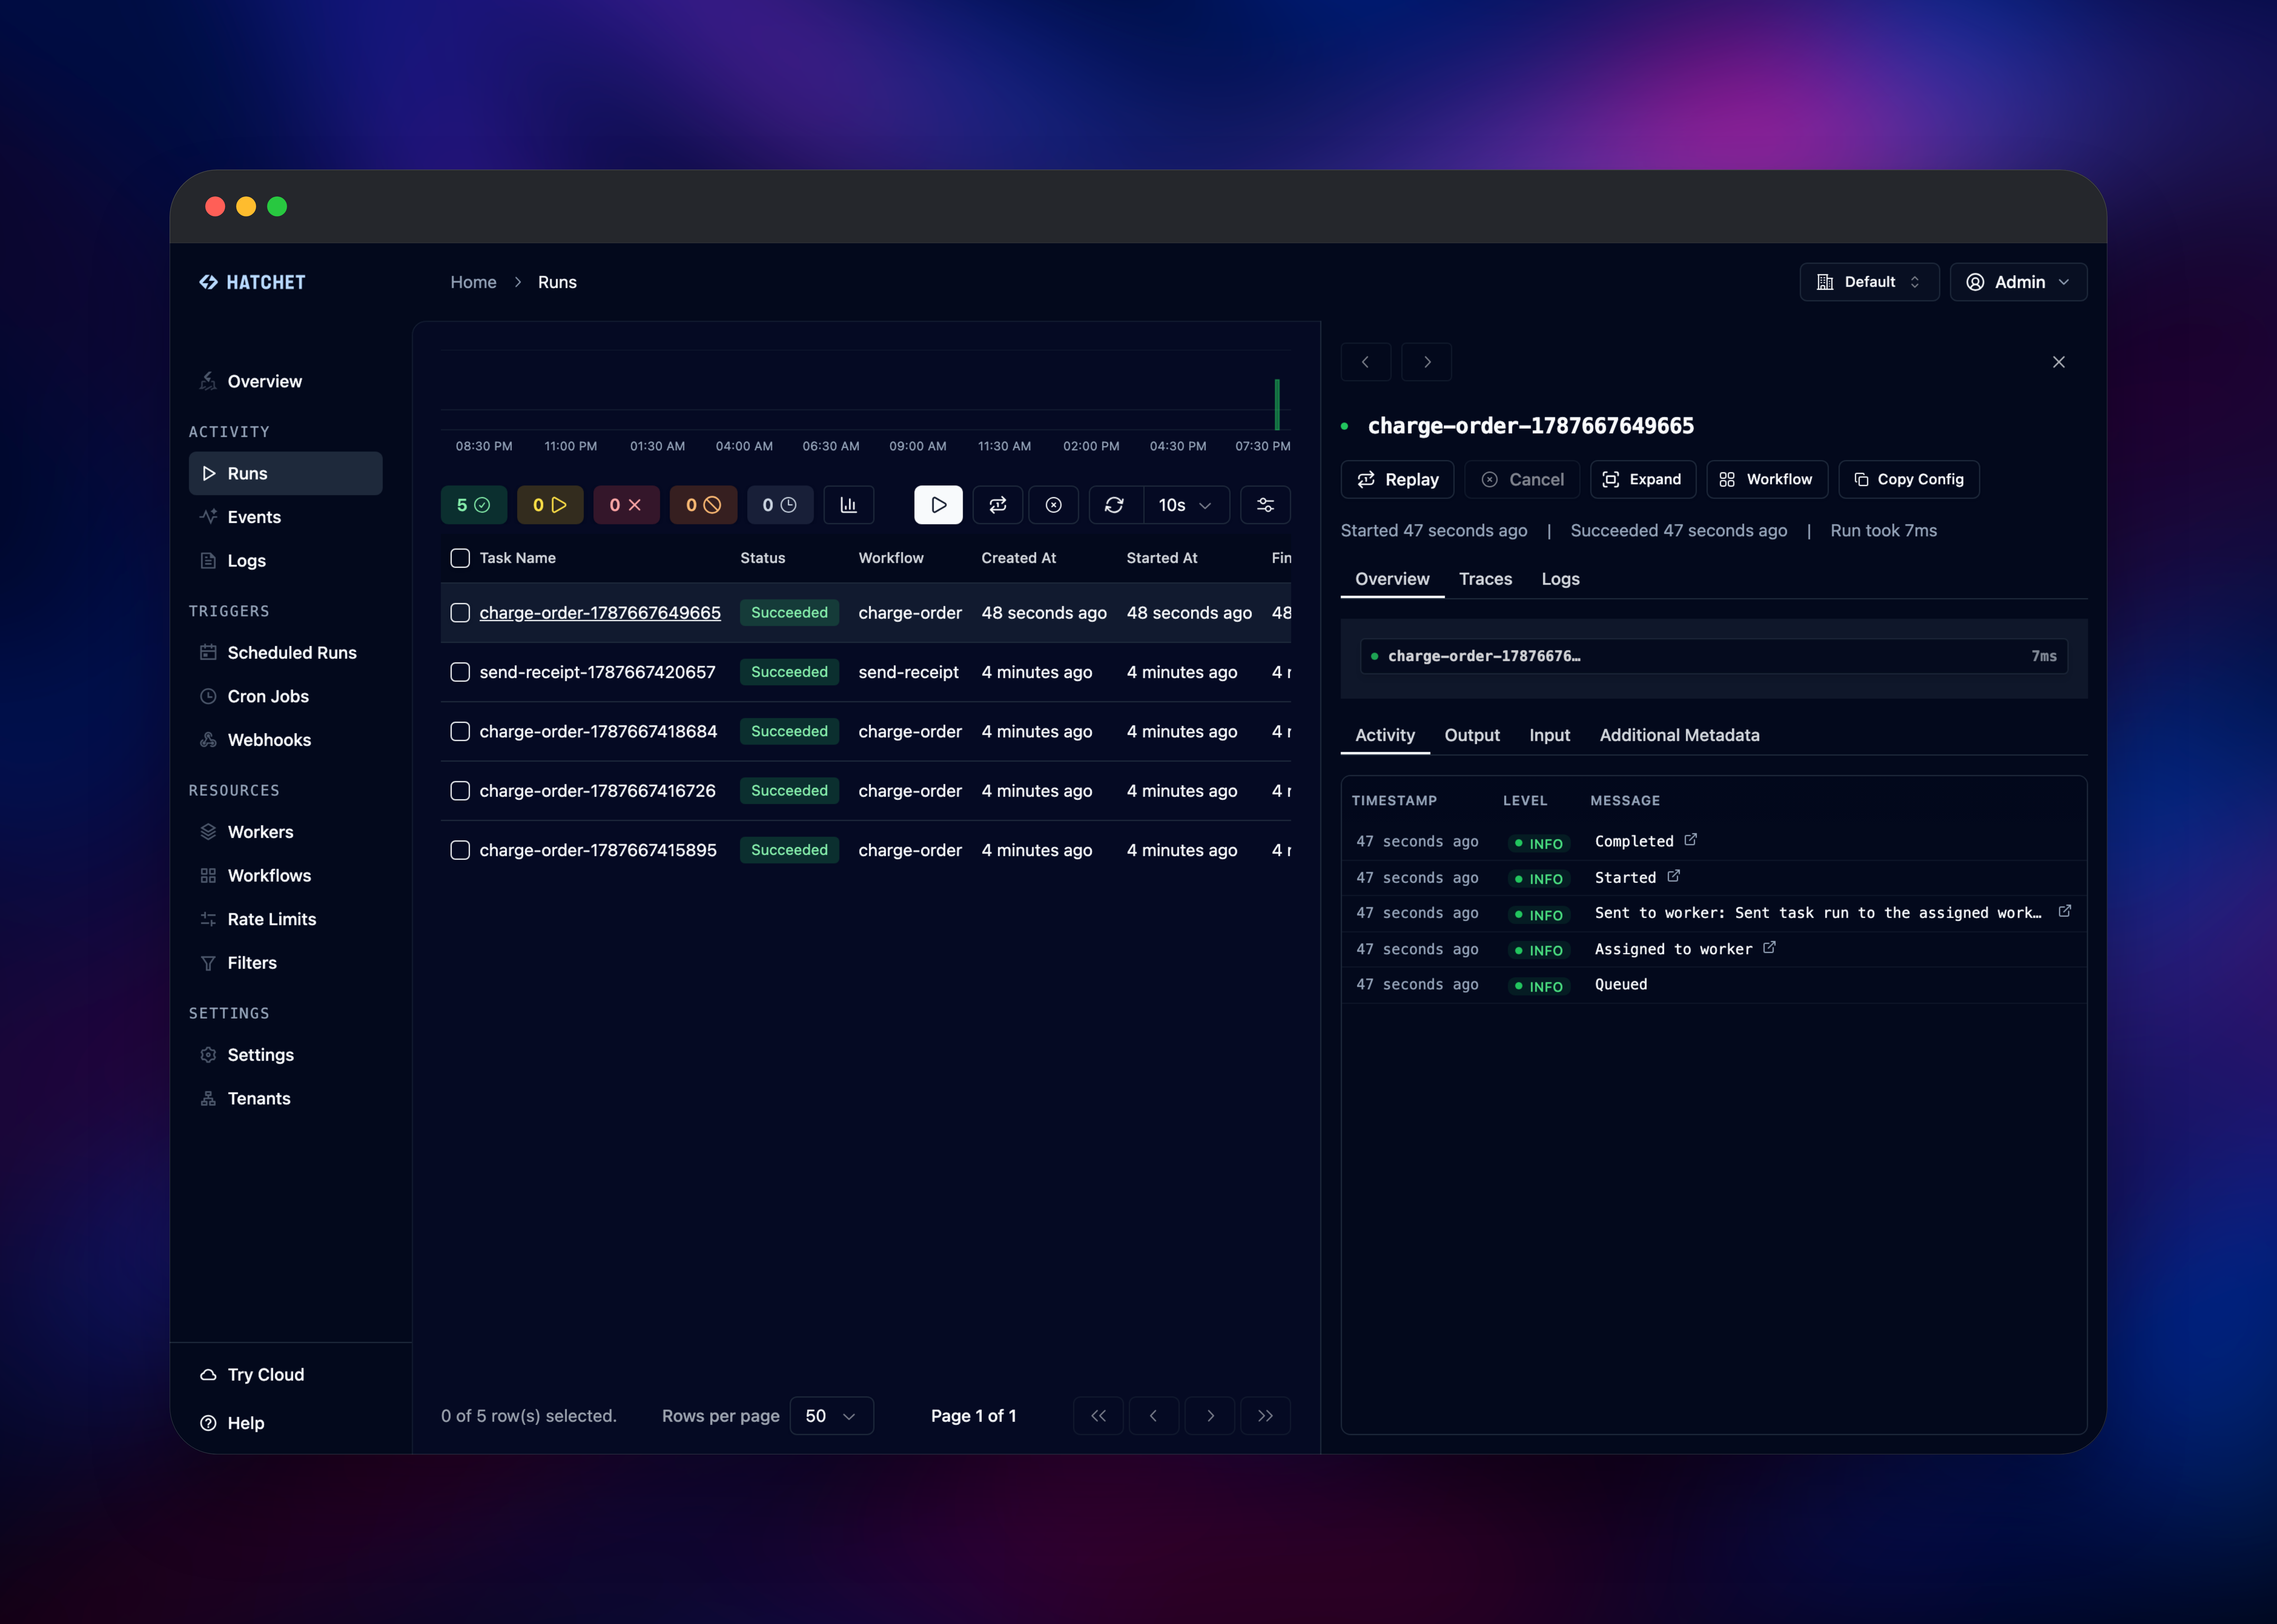Open external link beside Sent to worker message
Viewport: 2277px width, 1624px height.
(x=2065, y=911)
